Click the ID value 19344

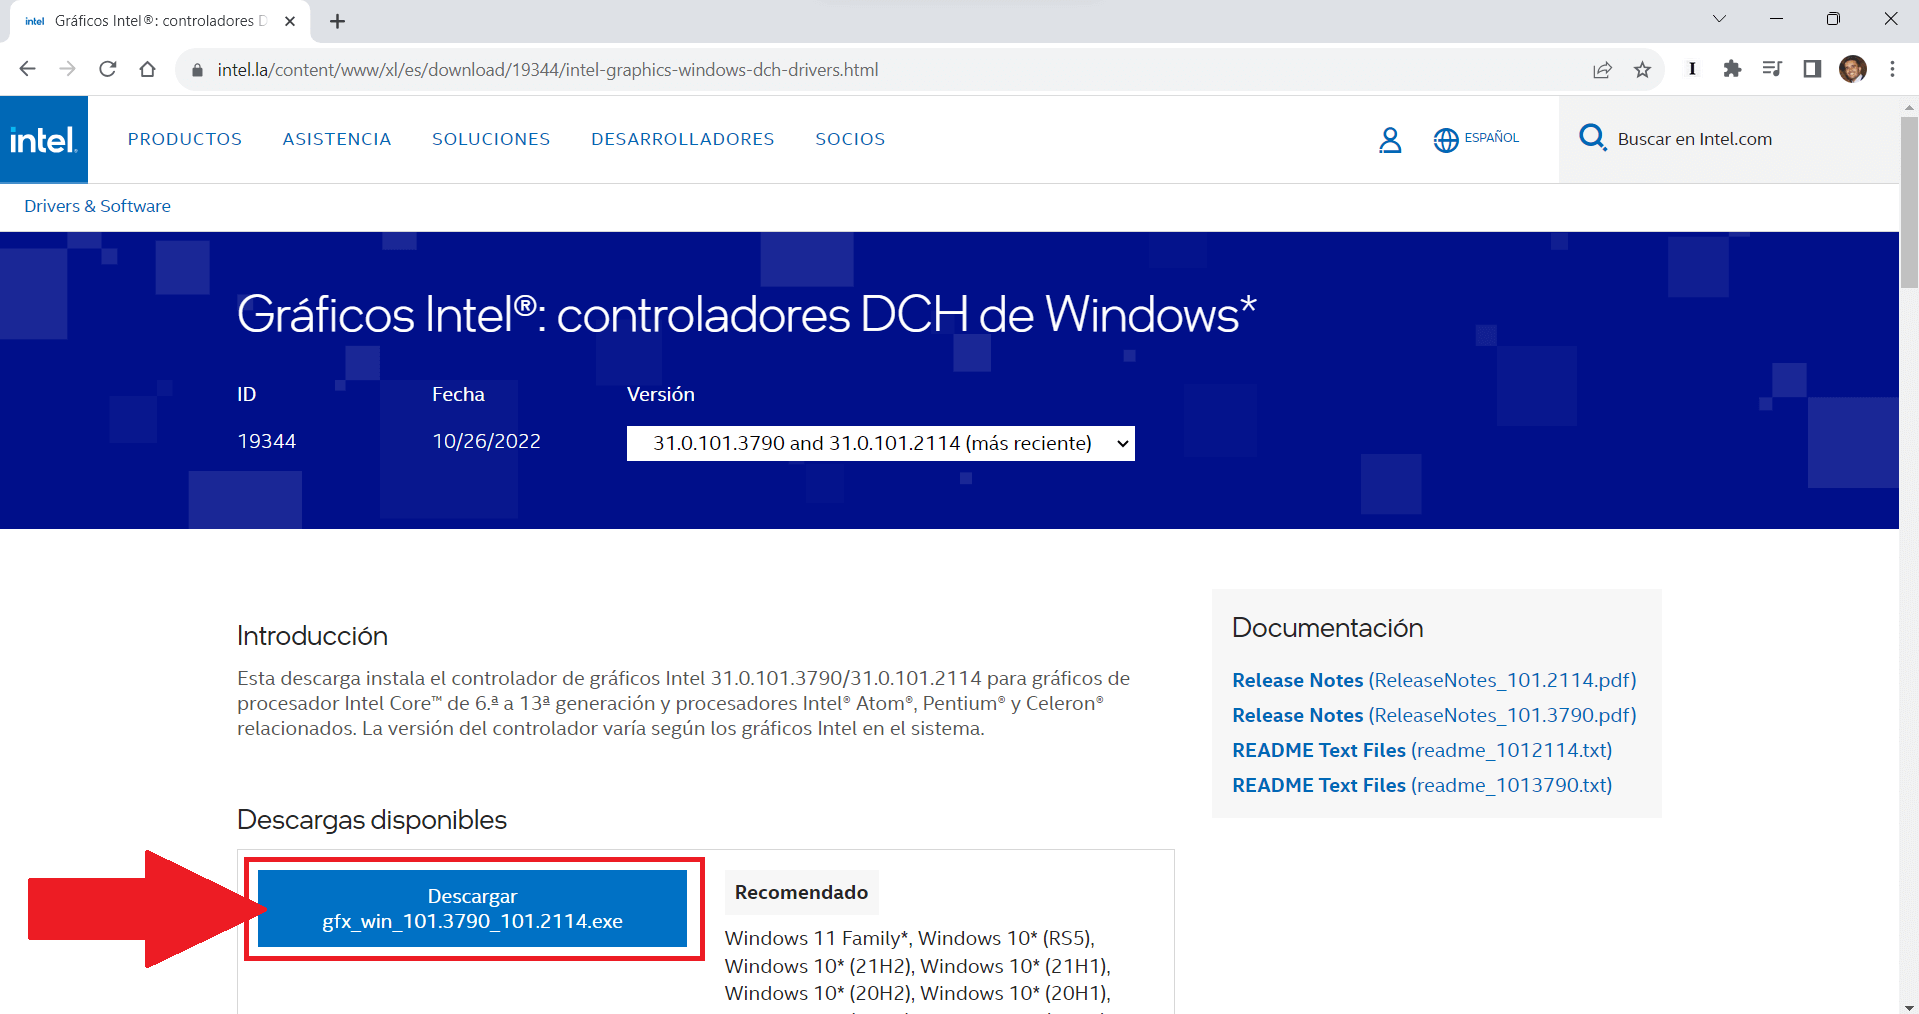pos(266,441)
